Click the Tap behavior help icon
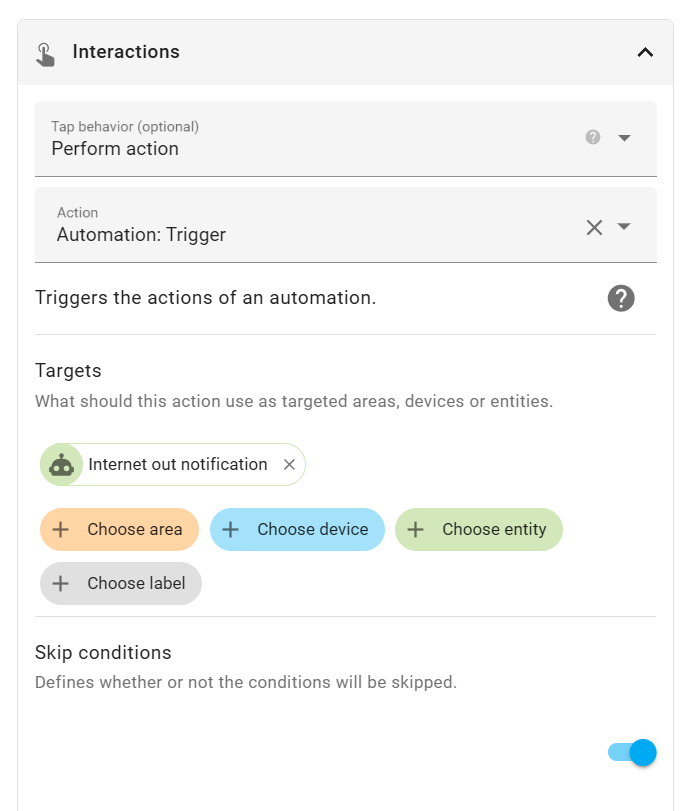Screen dimensions: 689x811 click(x=593, y=137)
